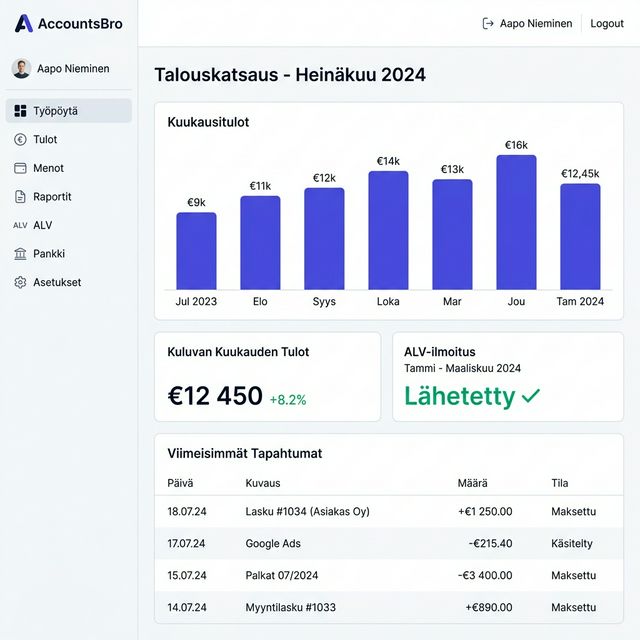
Task: Click the +€1 250.00 amount cell
Action: pos(485,511)
